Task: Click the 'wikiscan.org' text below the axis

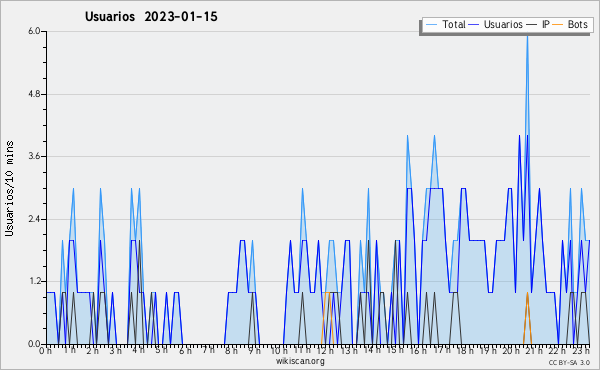Action: (x=300, y=361)
